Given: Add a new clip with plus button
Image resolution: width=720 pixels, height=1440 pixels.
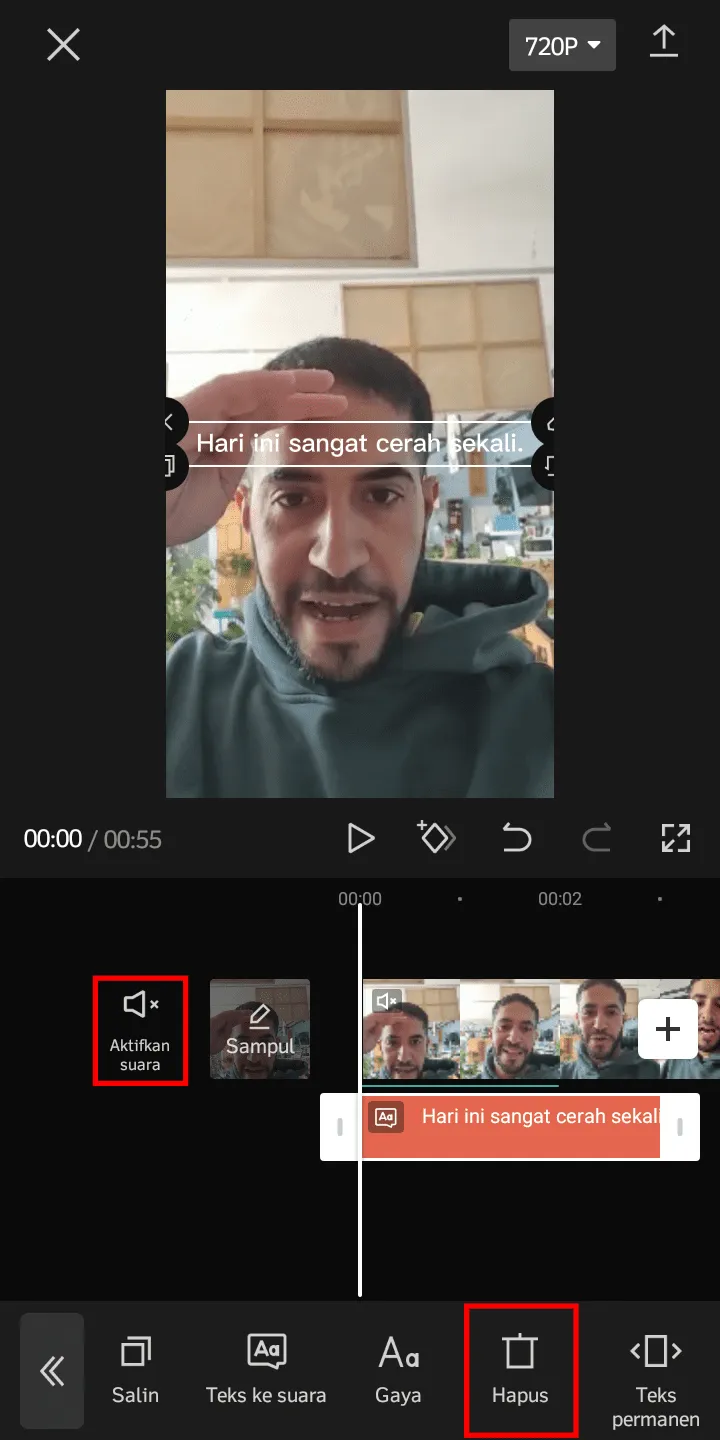Looking at the screenshot, I should [668, 1029].
